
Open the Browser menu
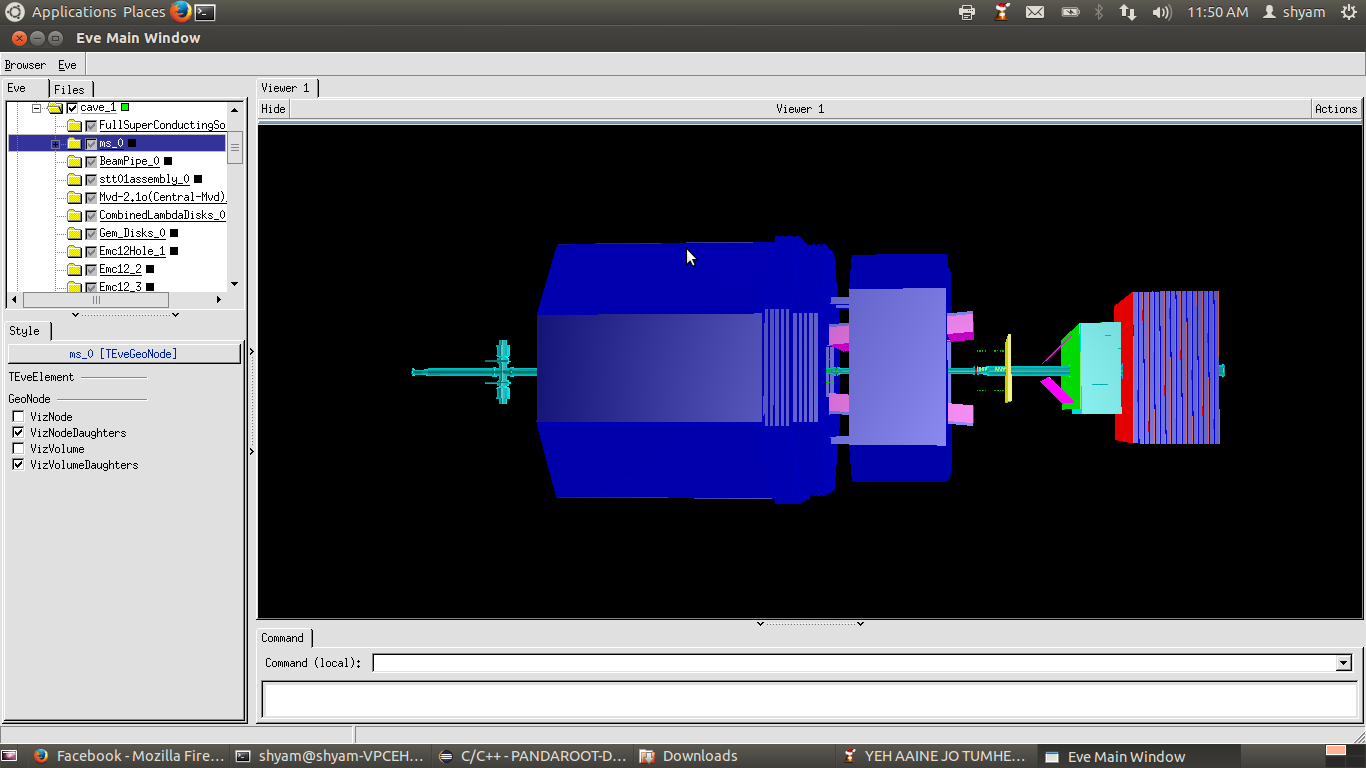(x=25, y=65)
